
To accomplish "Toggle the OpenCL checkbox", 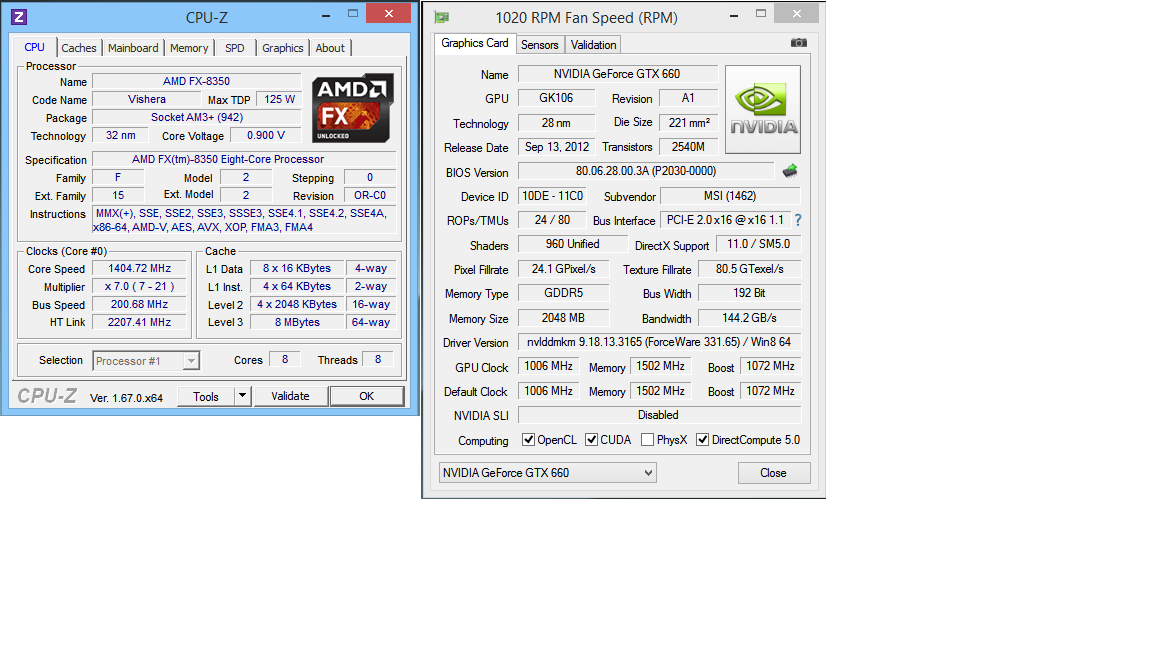I will click(x=528, y=439).
